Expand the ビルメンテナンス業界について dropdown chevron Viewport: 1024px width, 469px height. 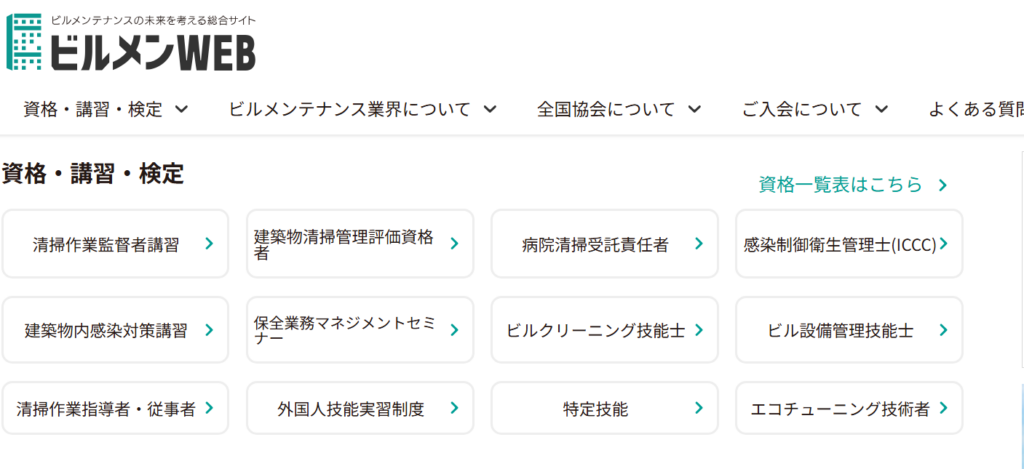tap(490, 109)
